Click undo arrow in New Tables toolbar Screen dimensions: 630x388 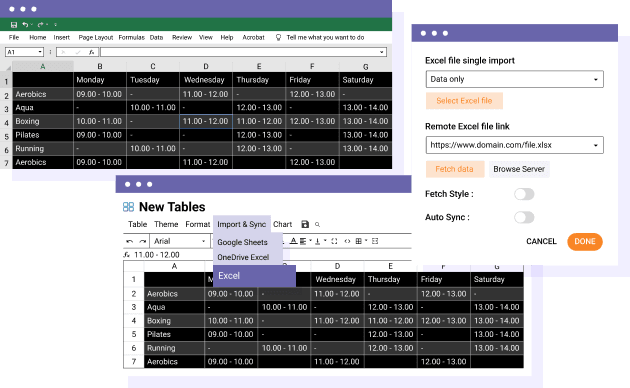coord(129,241)
